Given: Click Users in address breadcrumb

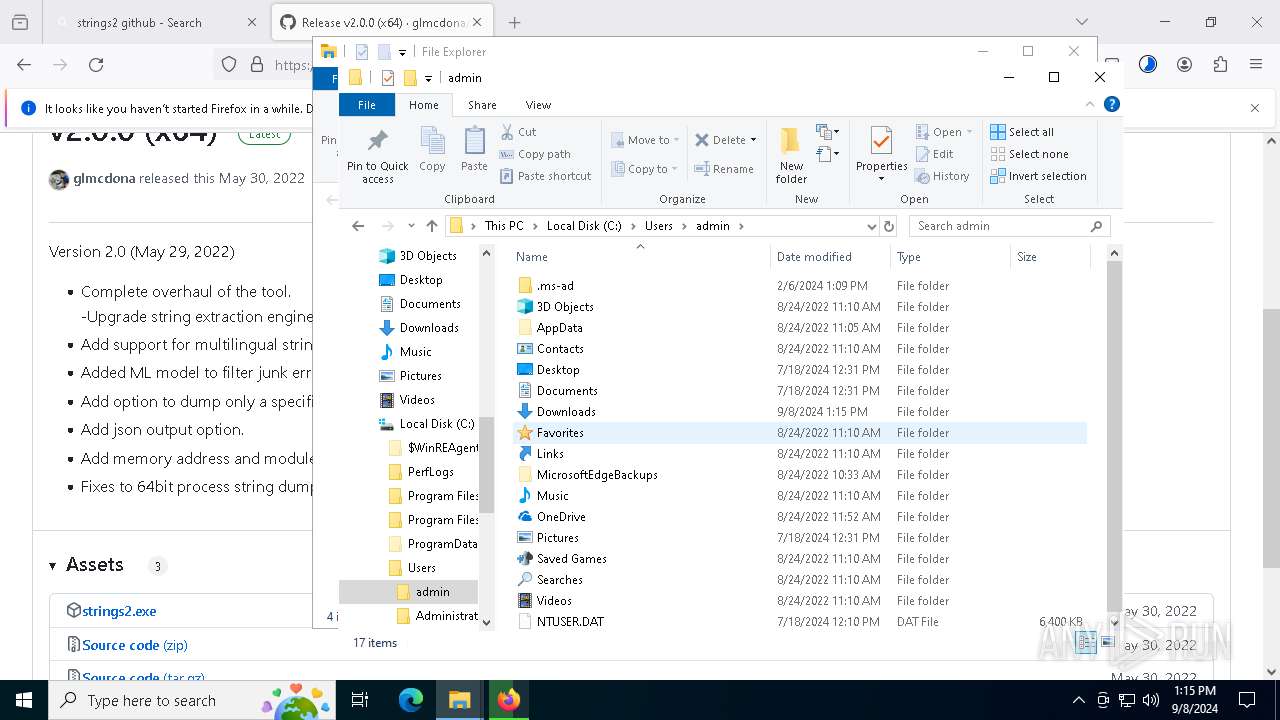Looking at the screenshot, I should pyautogui.click(x=658, y=226).
